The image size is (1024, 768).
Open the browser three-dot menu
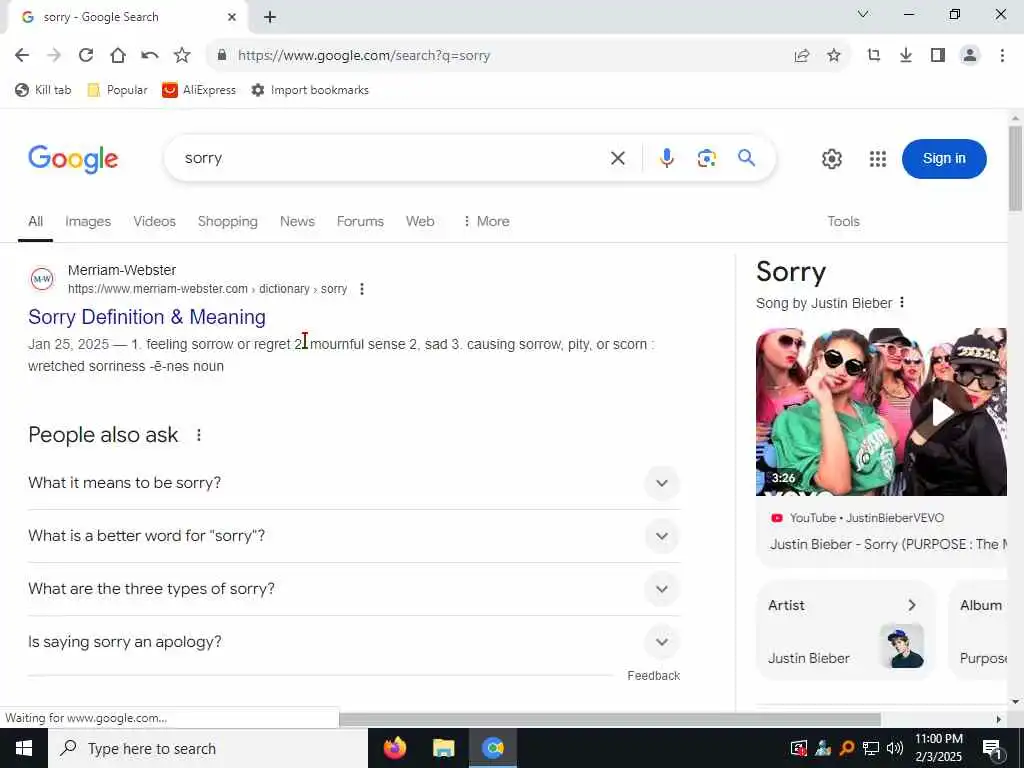pos(1002,56)
